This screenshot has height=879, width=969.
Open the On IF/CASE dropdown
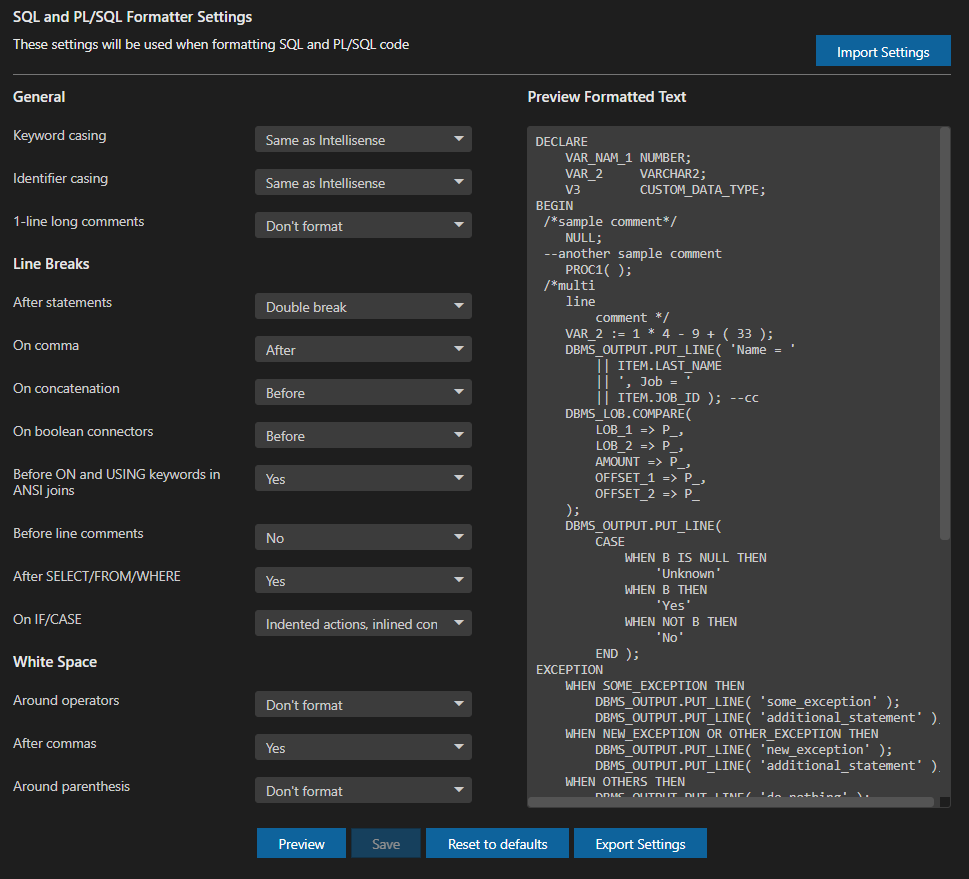coord(363,623)
